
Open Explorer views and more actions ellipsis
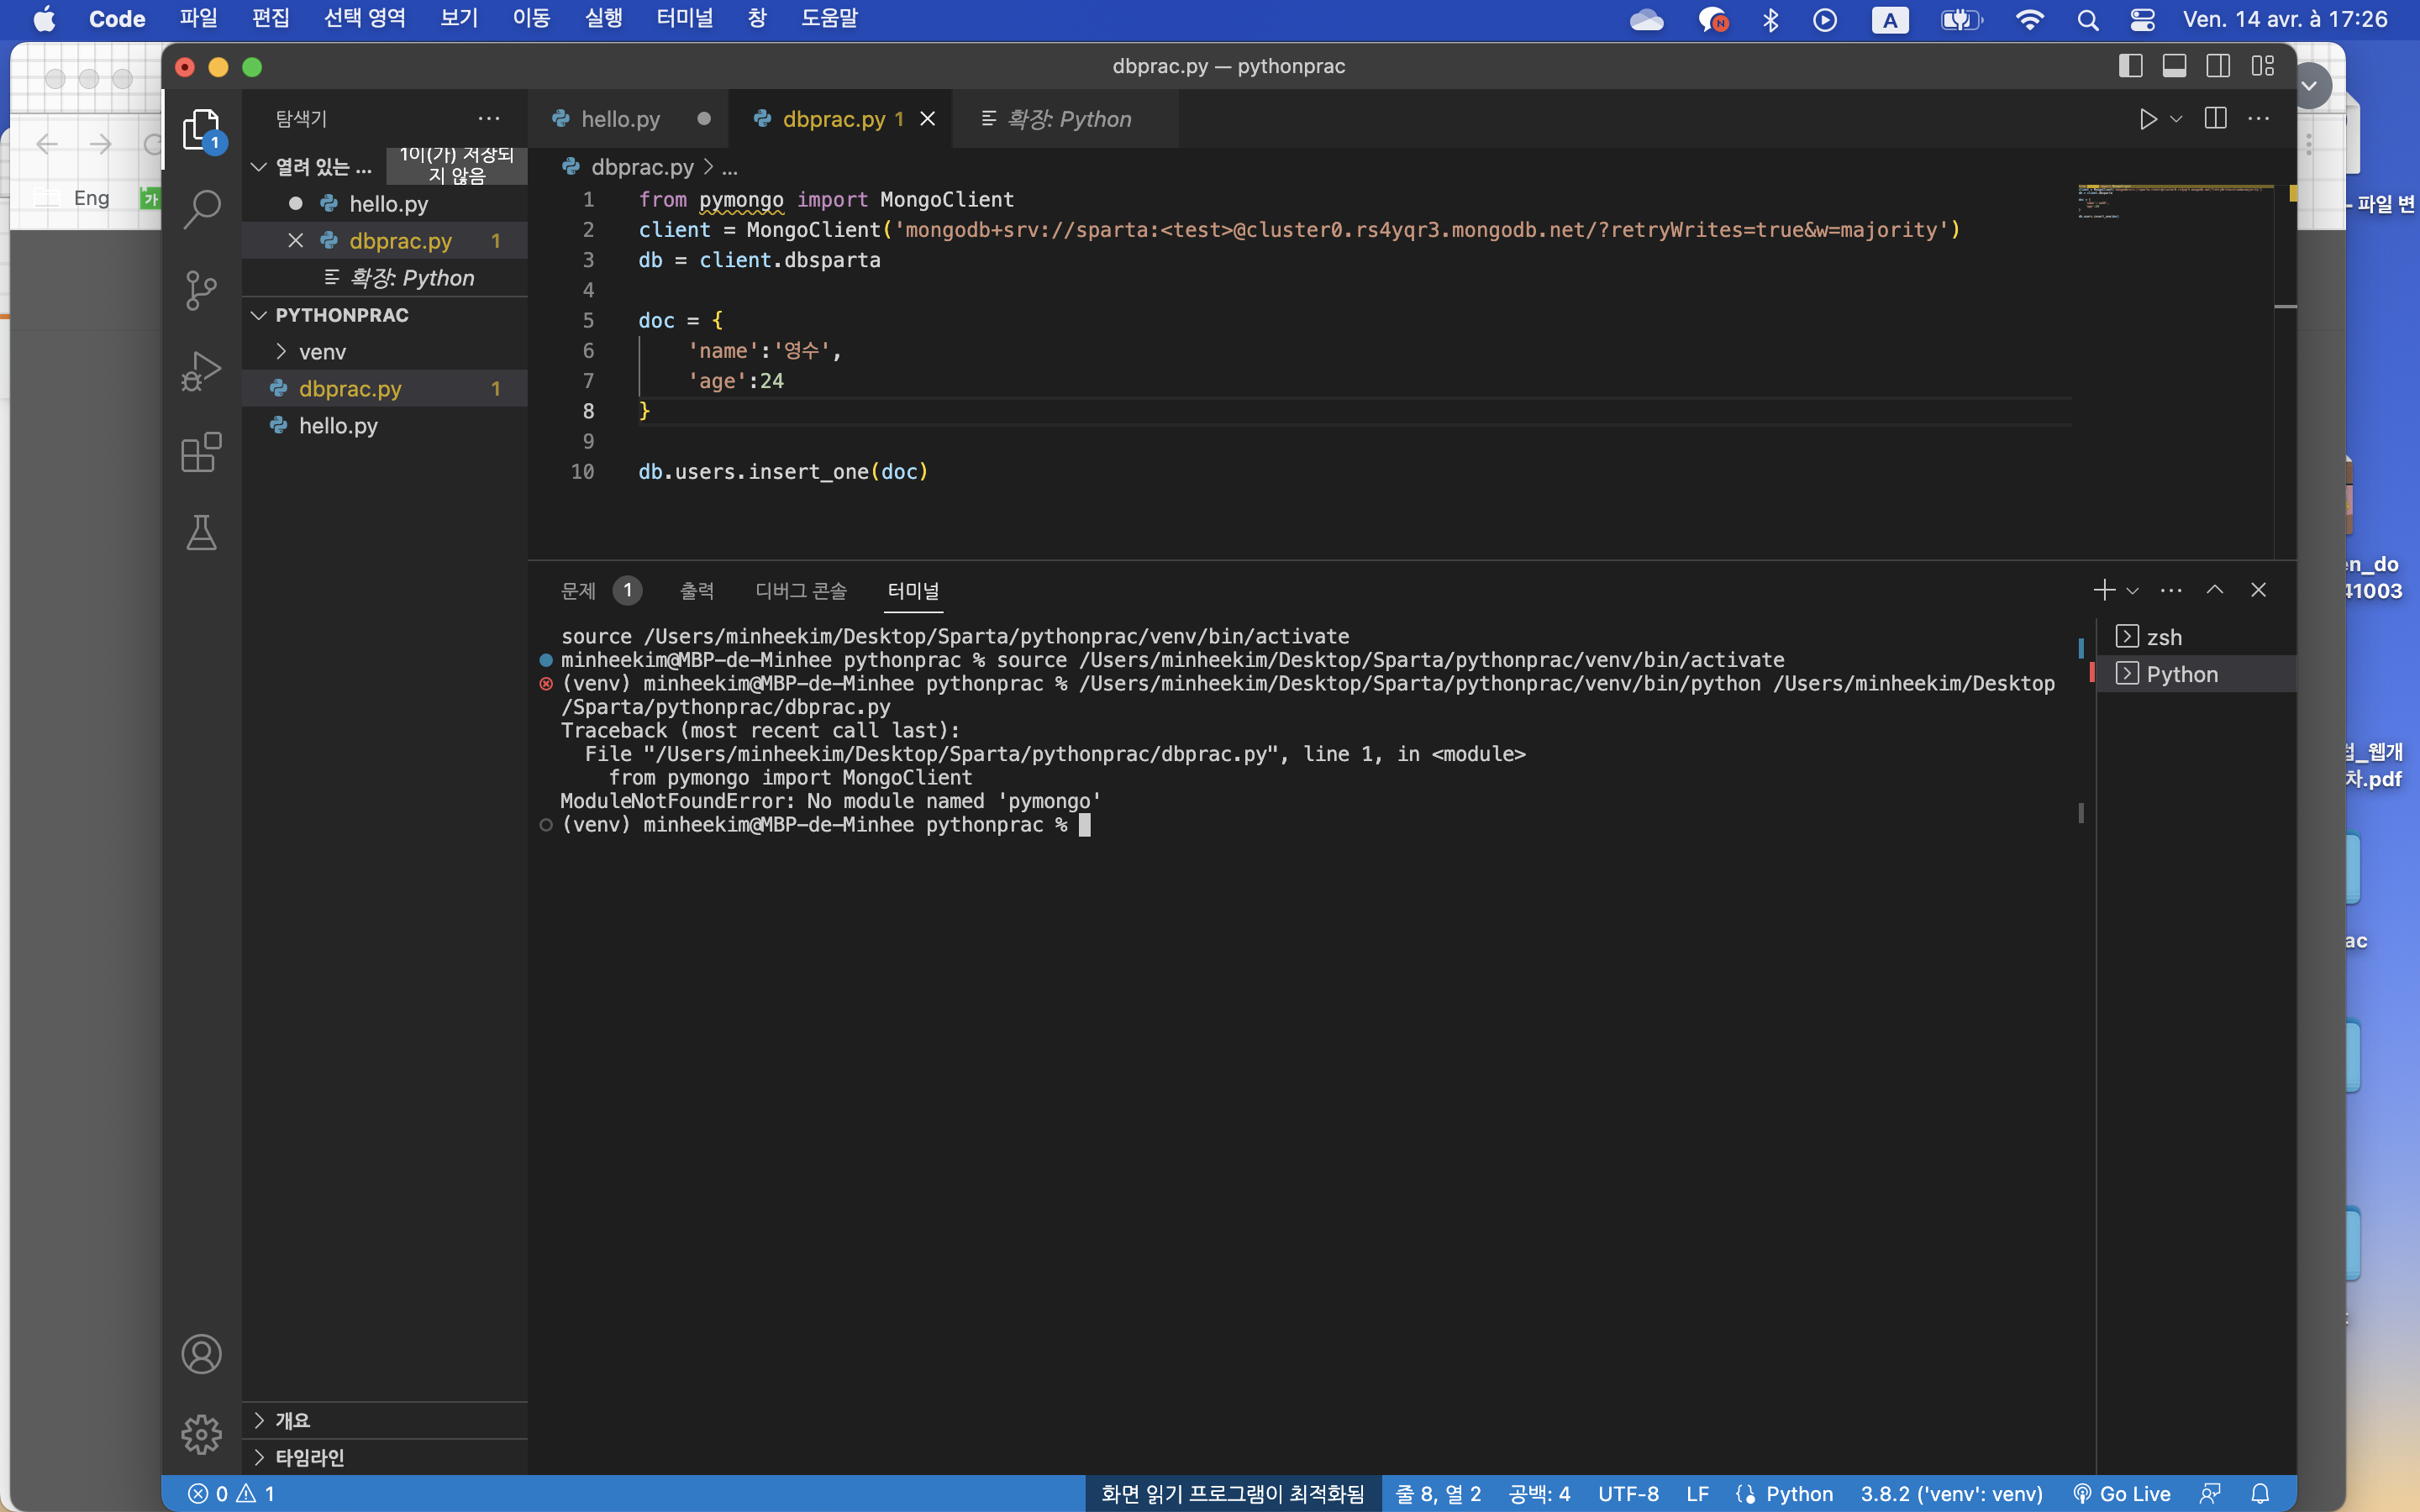tap(489, 119)
